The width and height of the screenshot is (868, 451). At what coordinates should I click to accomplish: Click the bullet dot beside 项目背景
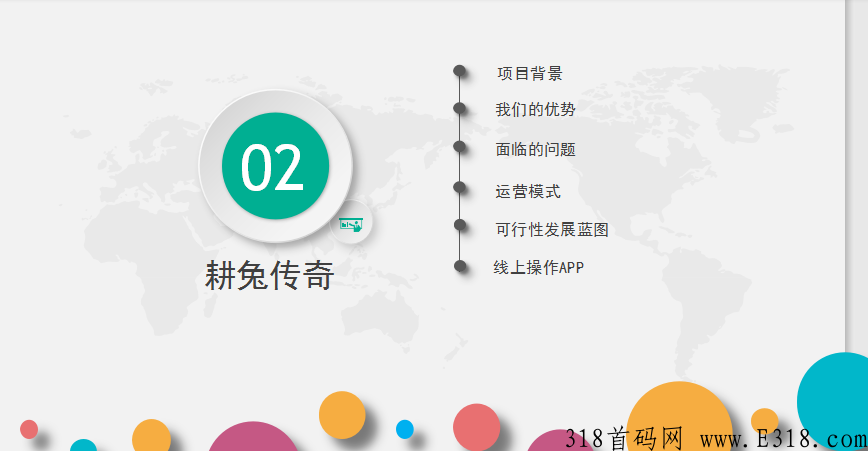point(459,70)
